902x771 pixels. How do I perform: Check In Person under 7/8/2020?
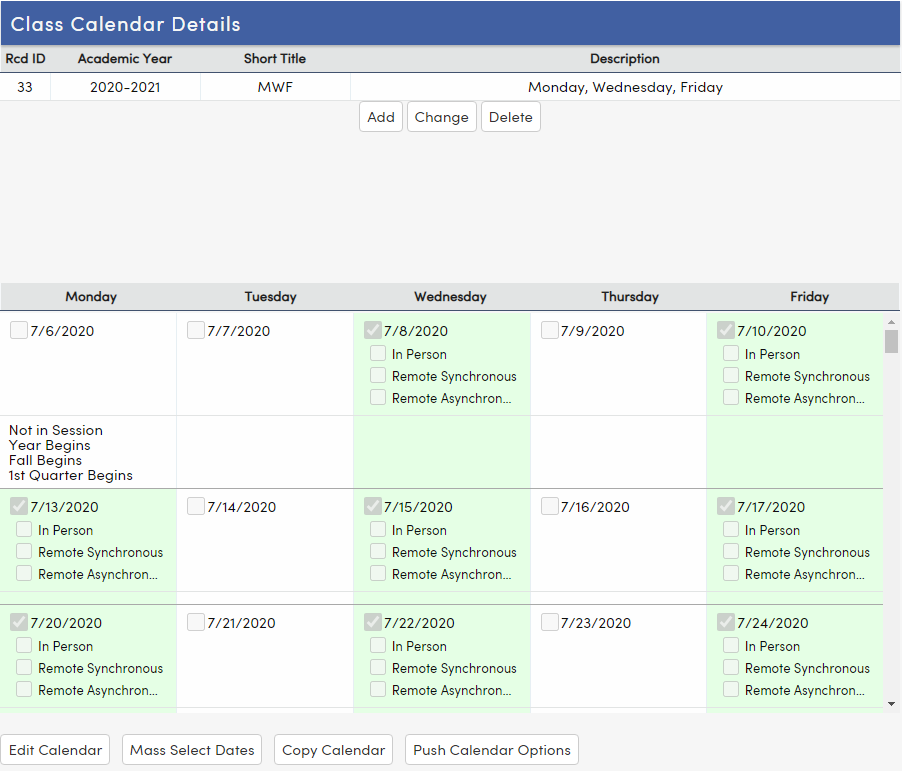click(378, 353)
